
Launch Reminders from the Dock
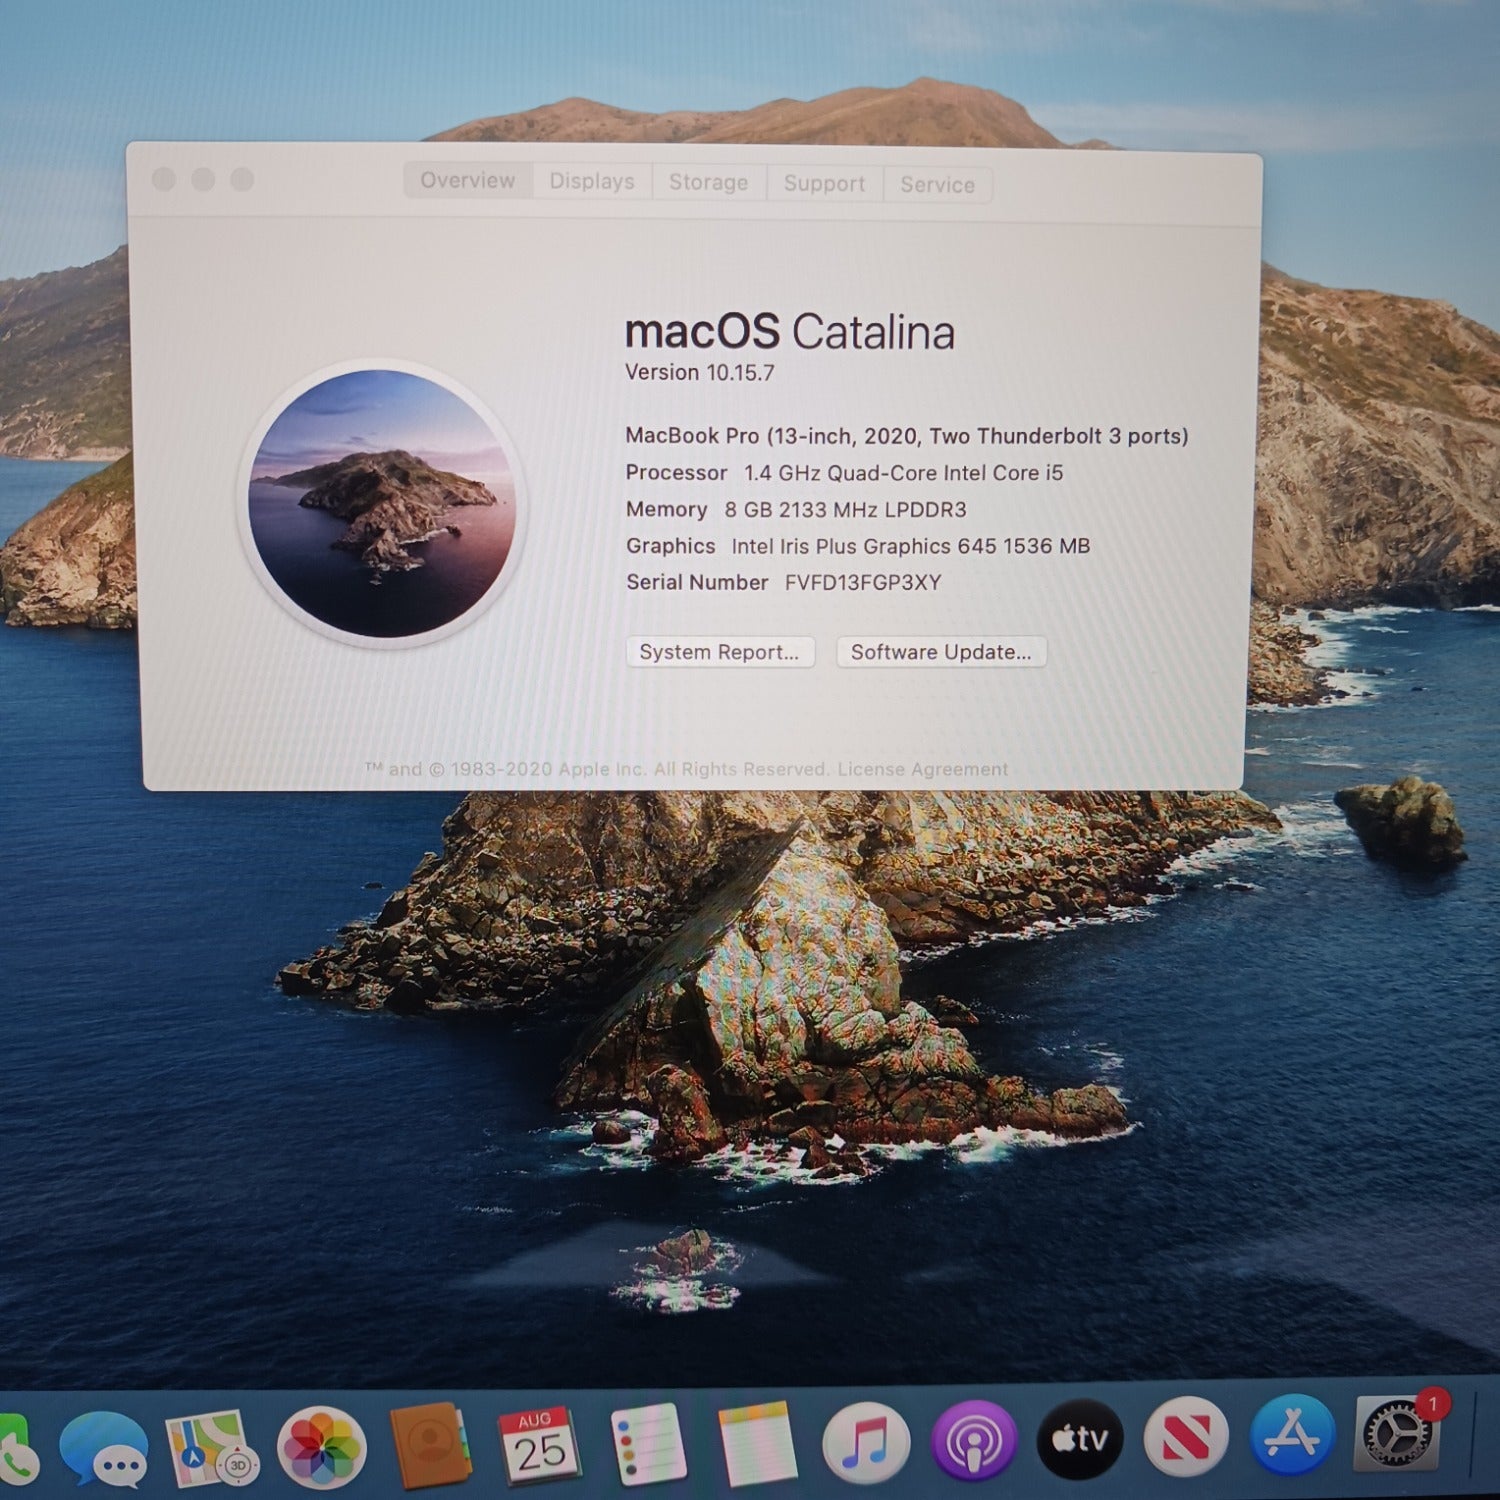[x=648, y=1444]
